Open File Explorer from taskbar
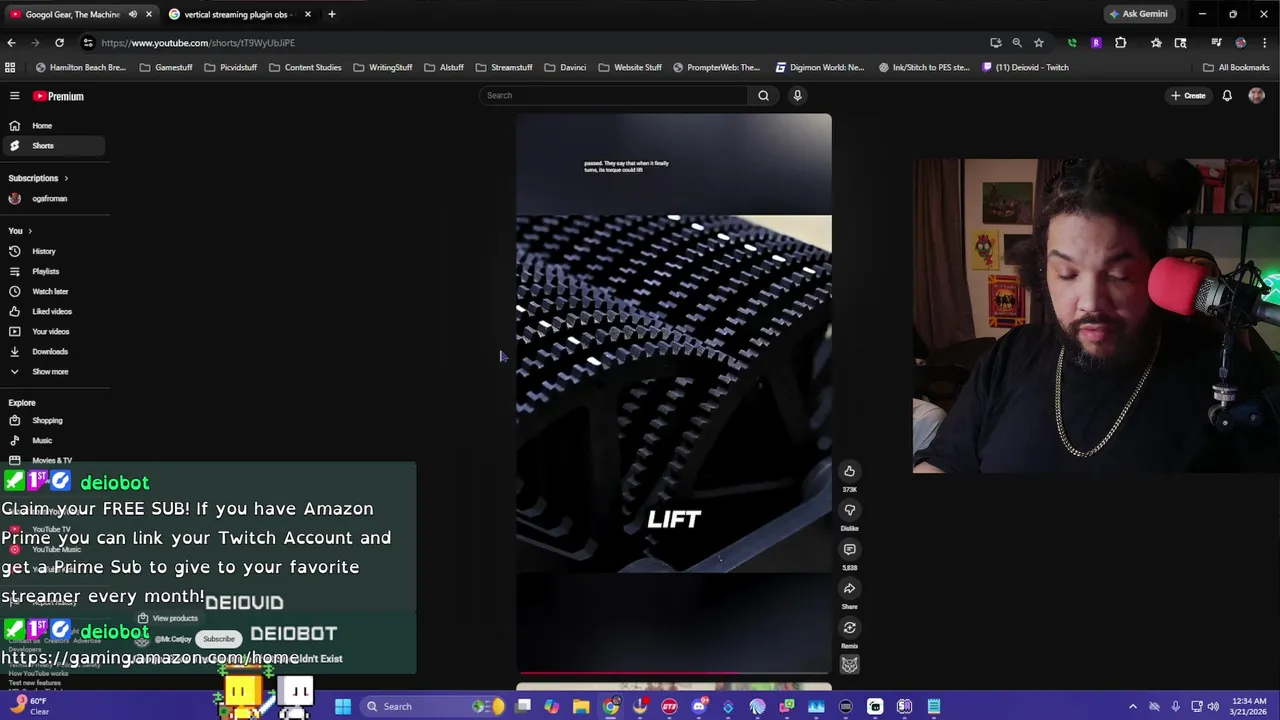The width and height of the screenshot is (1280, 720). (x=581, y=706)
